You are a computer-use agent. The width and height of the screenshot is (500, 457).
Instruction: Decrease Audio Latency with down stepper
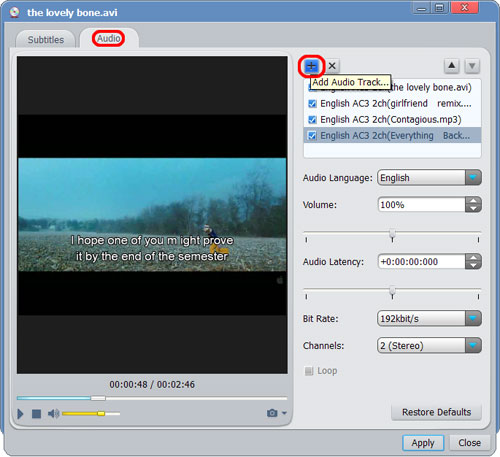click(x=473, y=265)
